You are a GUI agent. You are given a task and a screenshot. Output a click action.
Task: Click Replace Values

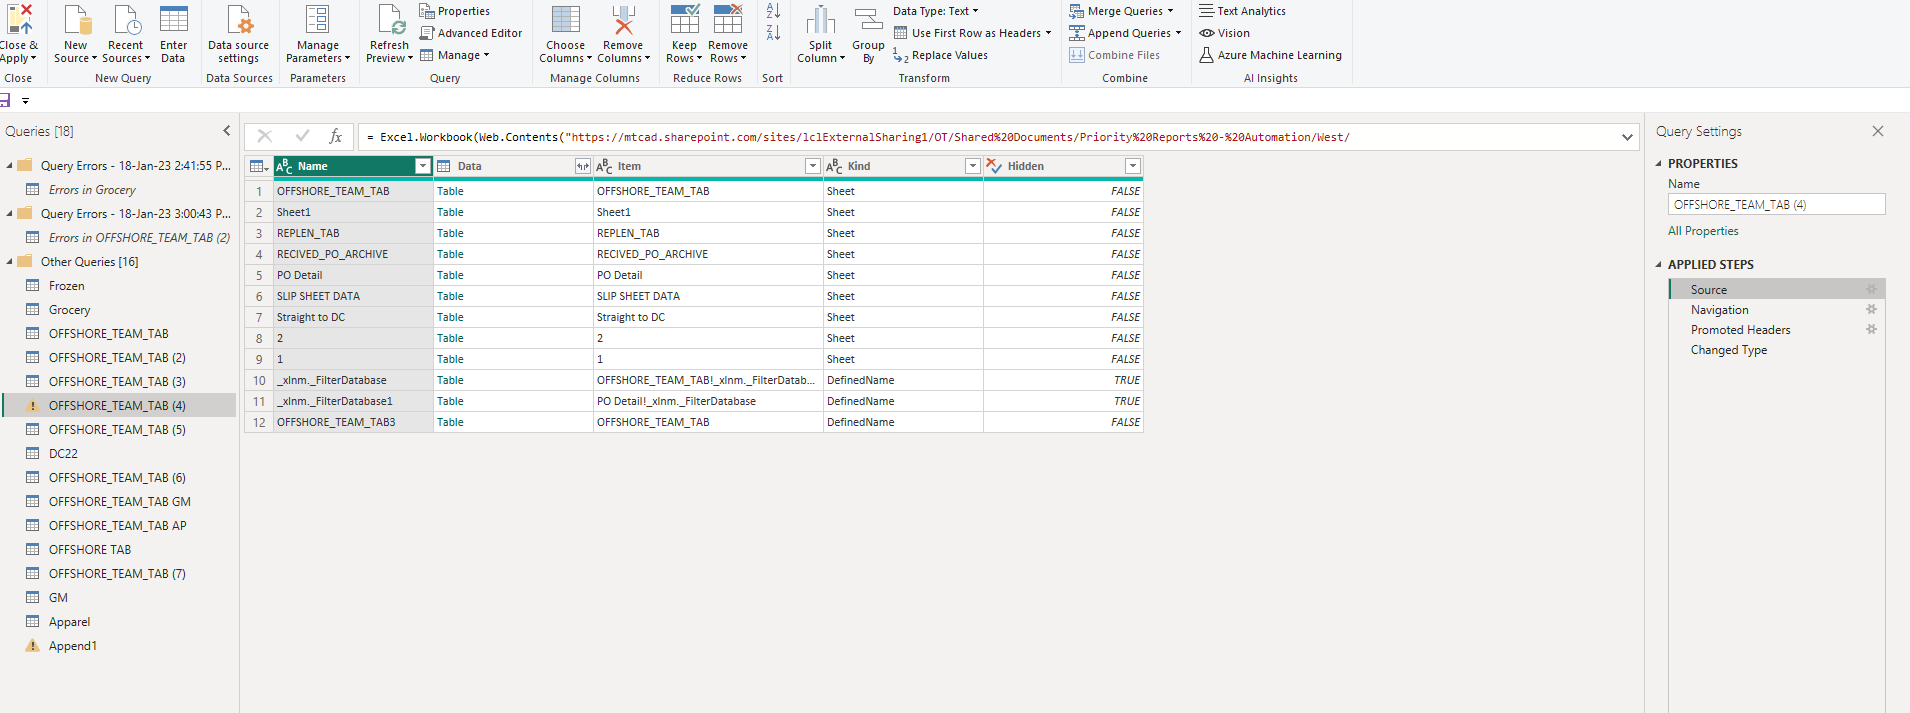tap(940, 55)
